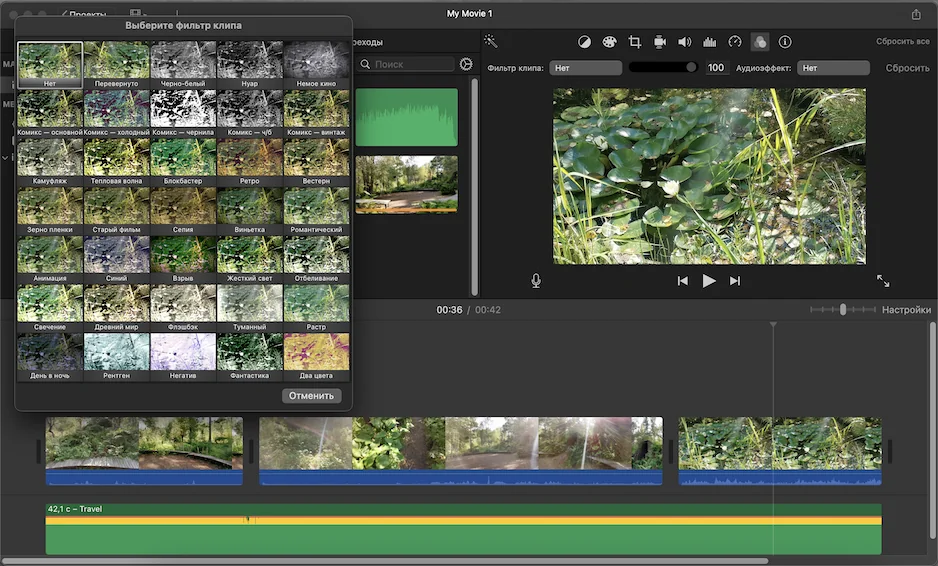The height and width of the screenshot is (566, 938).
Task: Open the 'Аудиоэффект' selector showing Нет
Action: 832,68
